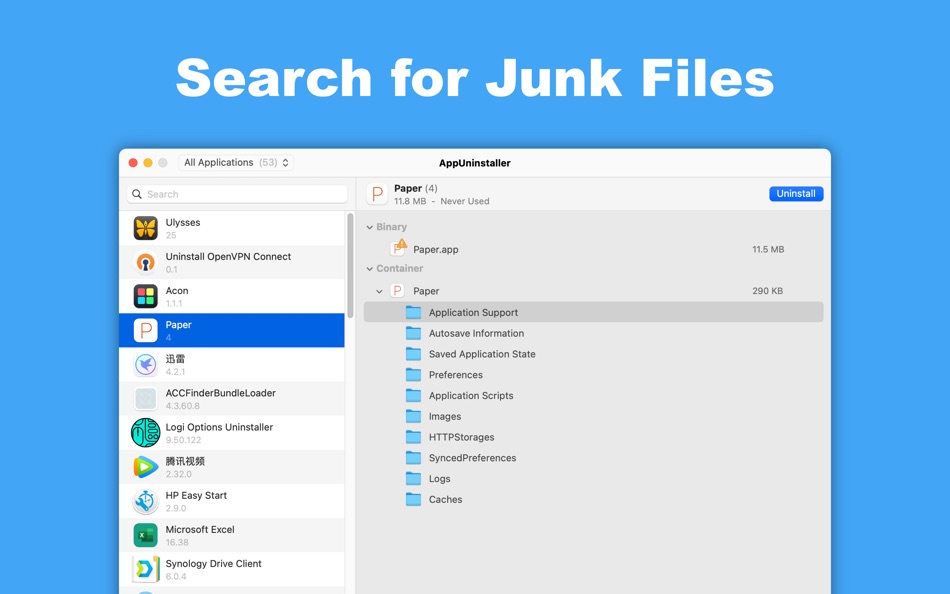The width and height of the screenshot is (950, 594).
Task: Open the All Applications (53) dropdown
Action: 236,162
